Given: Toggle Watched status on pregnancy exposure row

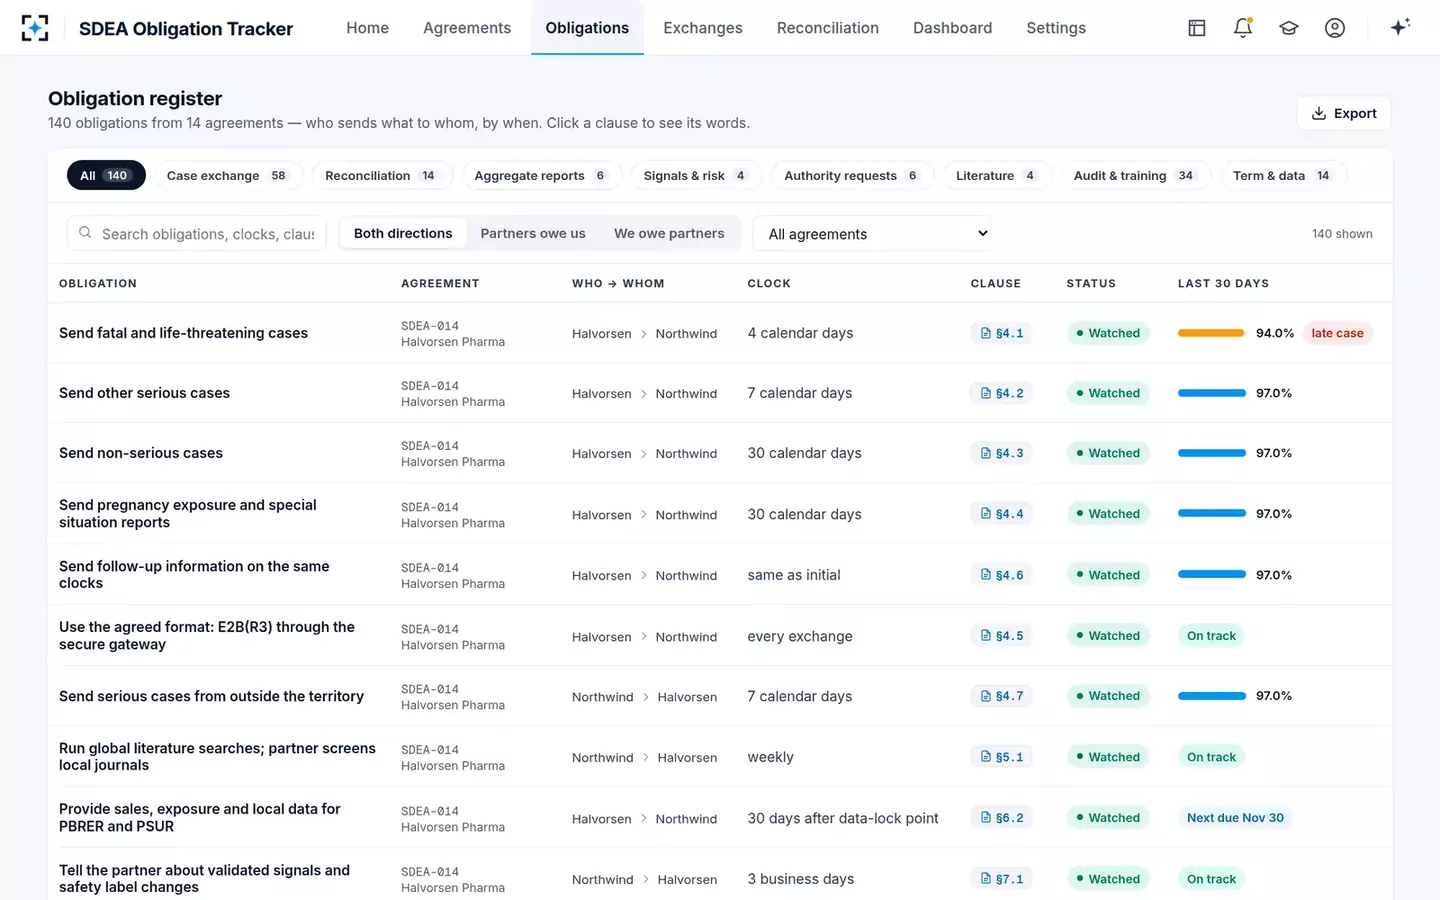Looking at the screenshot, I should [1108, 514].
